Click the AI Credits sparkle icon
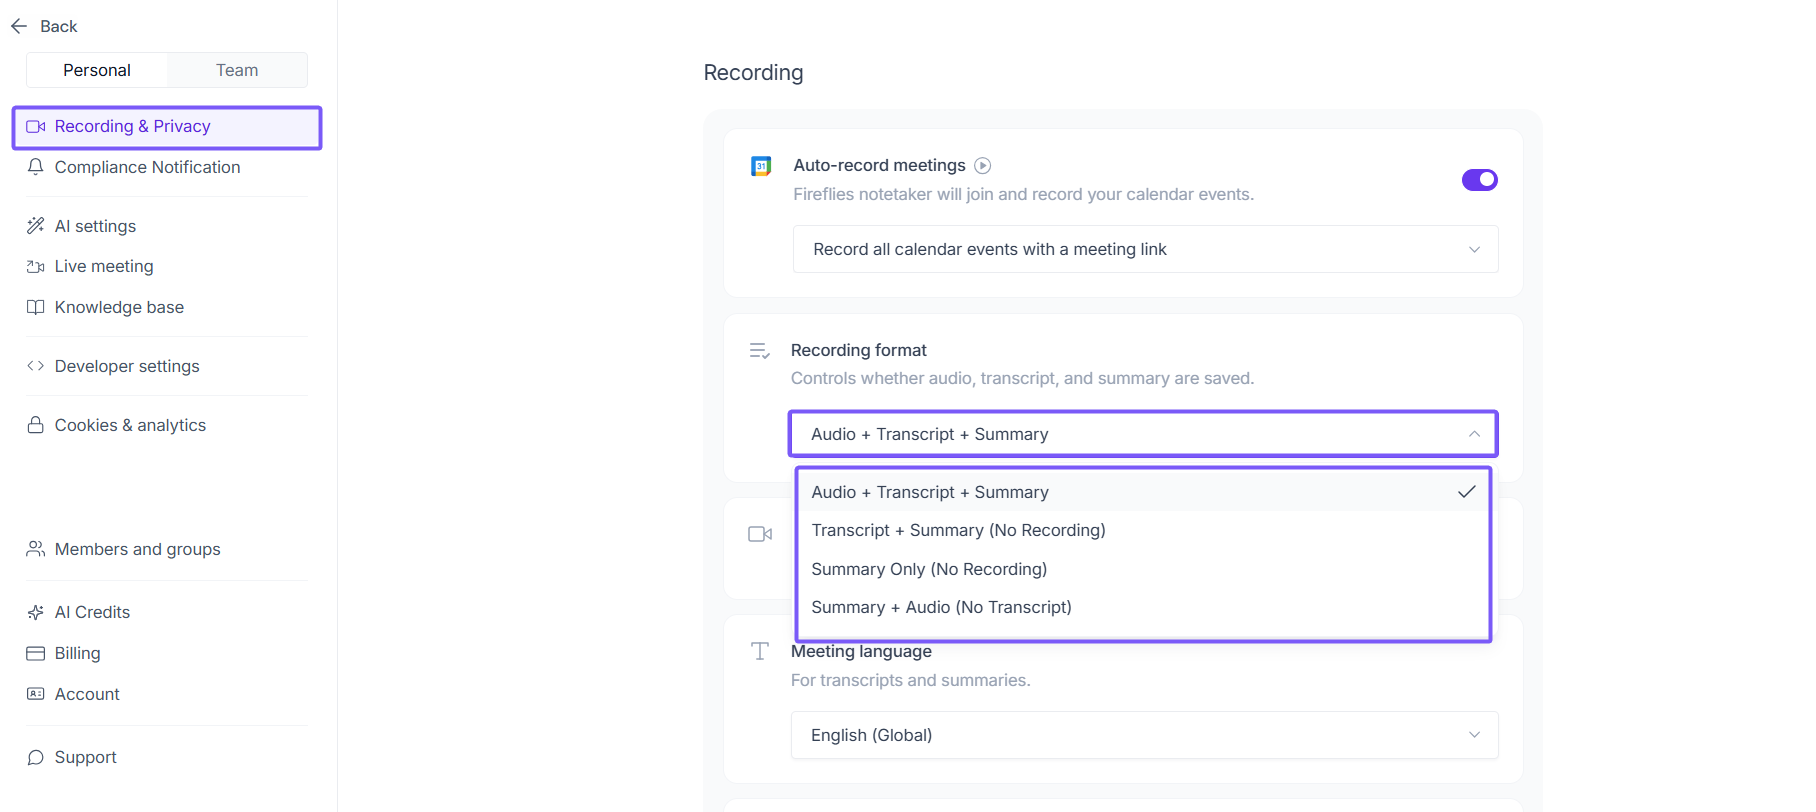This screenshot has width=1816, height=812. (x=36, y=612)
